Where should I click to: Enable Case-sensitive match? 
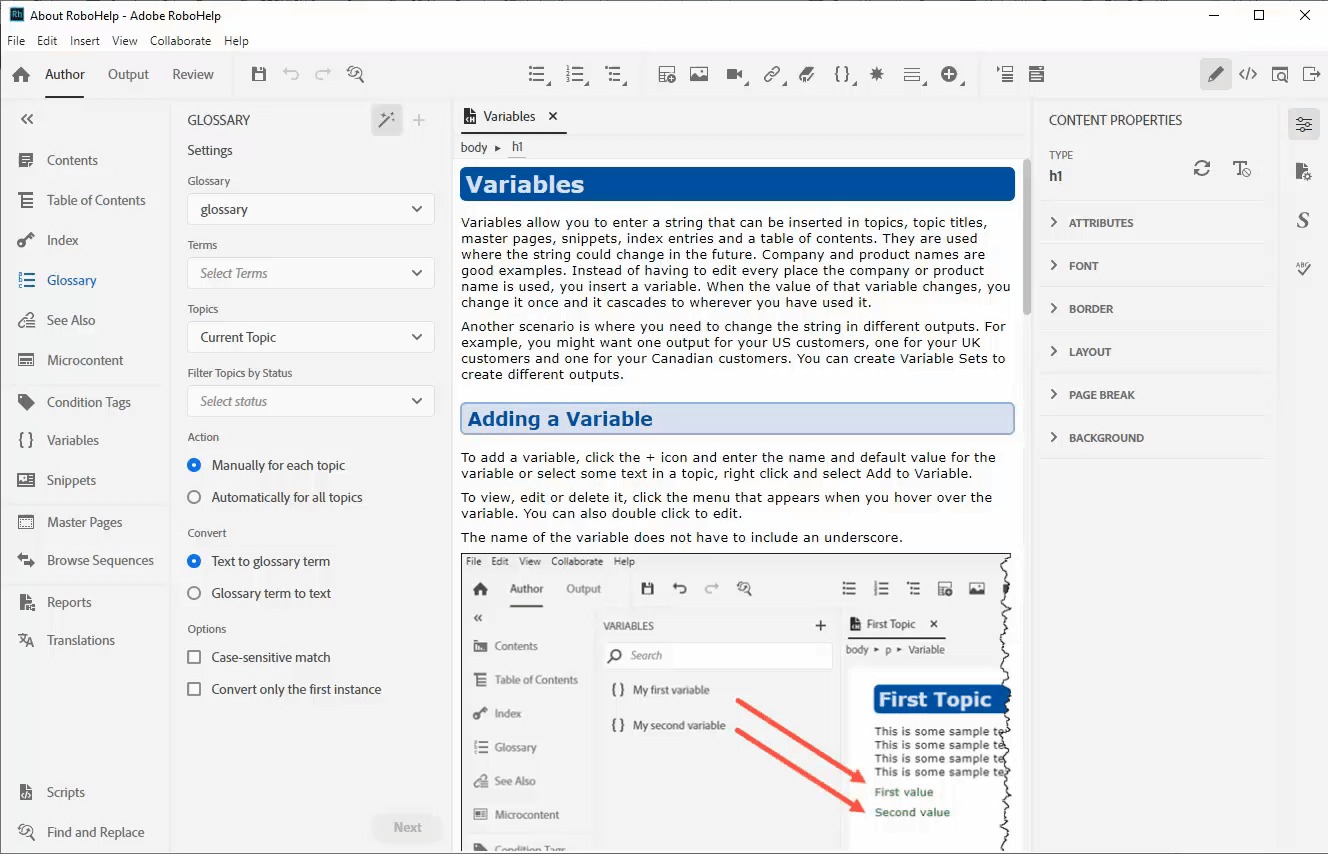(x=259, y=657)
